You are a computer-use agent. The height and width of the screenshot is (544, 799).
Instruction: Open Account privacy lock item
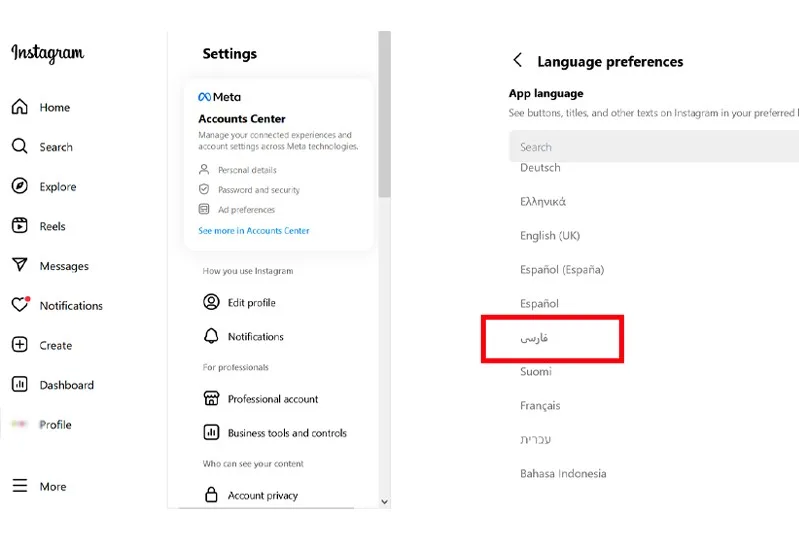pos(251,495)
